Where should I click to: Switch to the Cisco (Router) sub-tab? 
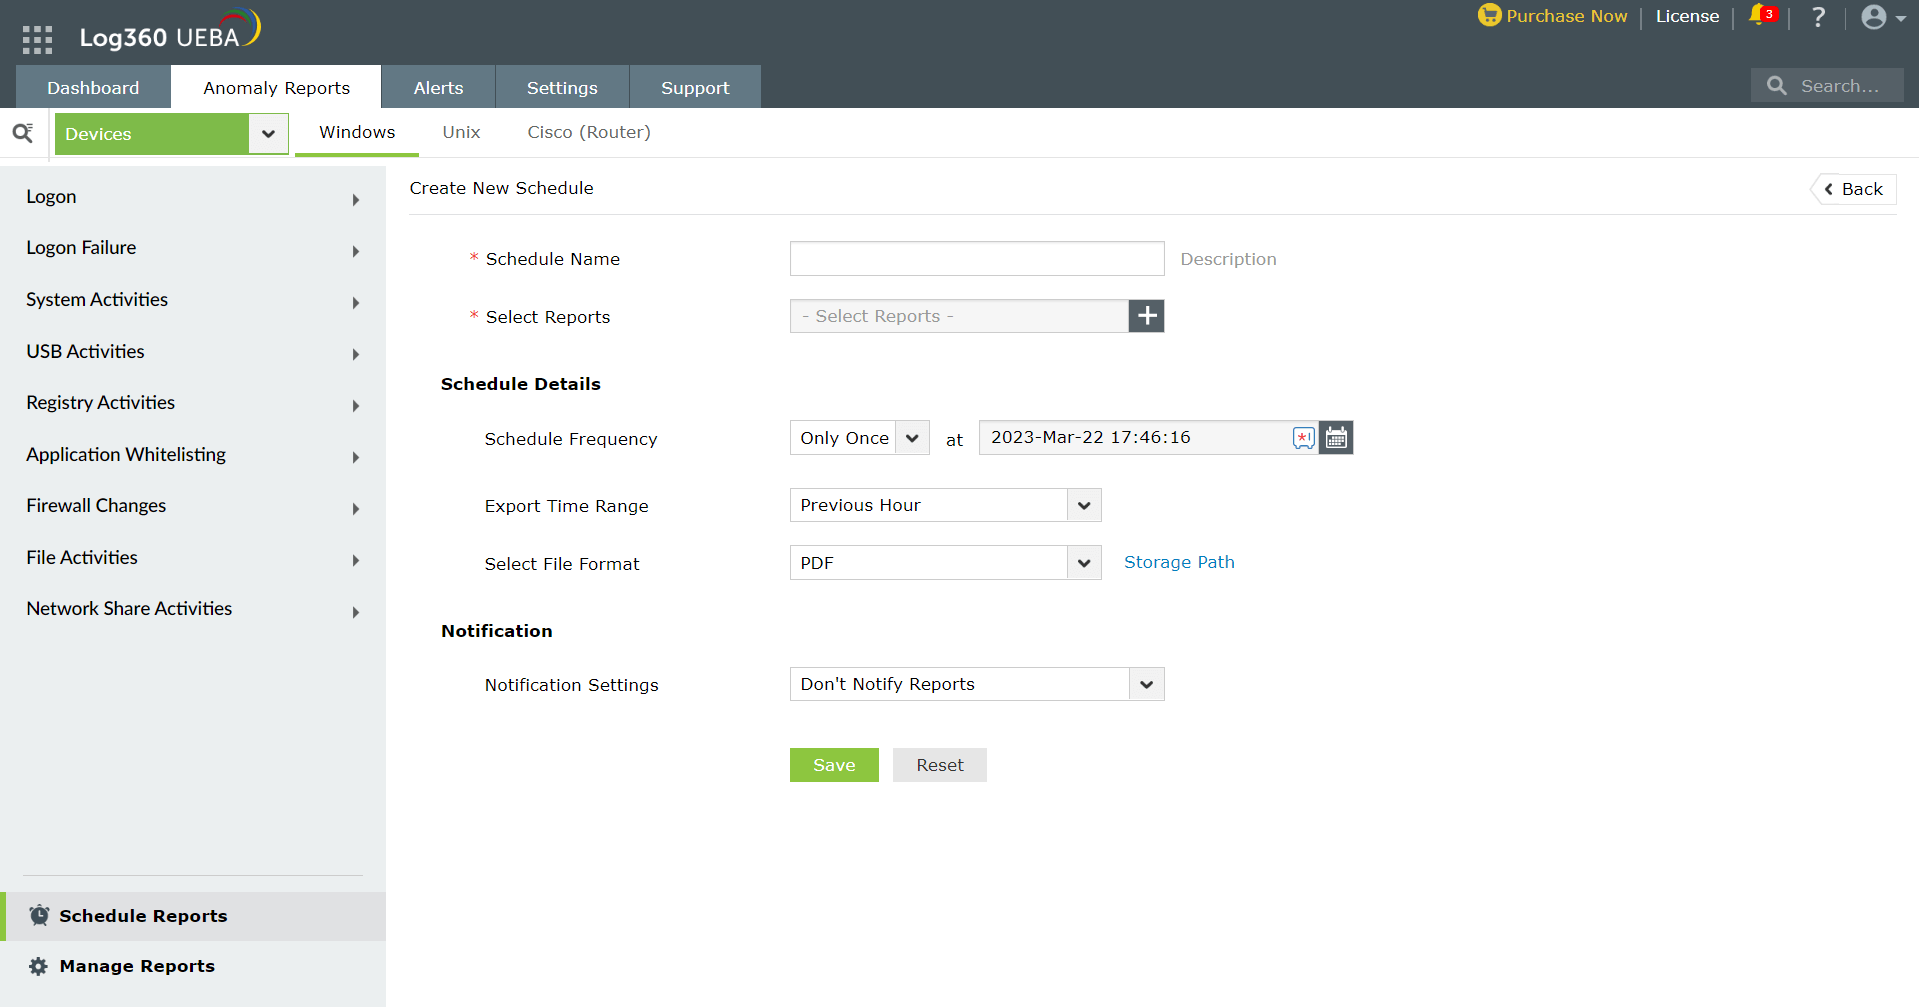click(589, 132)
